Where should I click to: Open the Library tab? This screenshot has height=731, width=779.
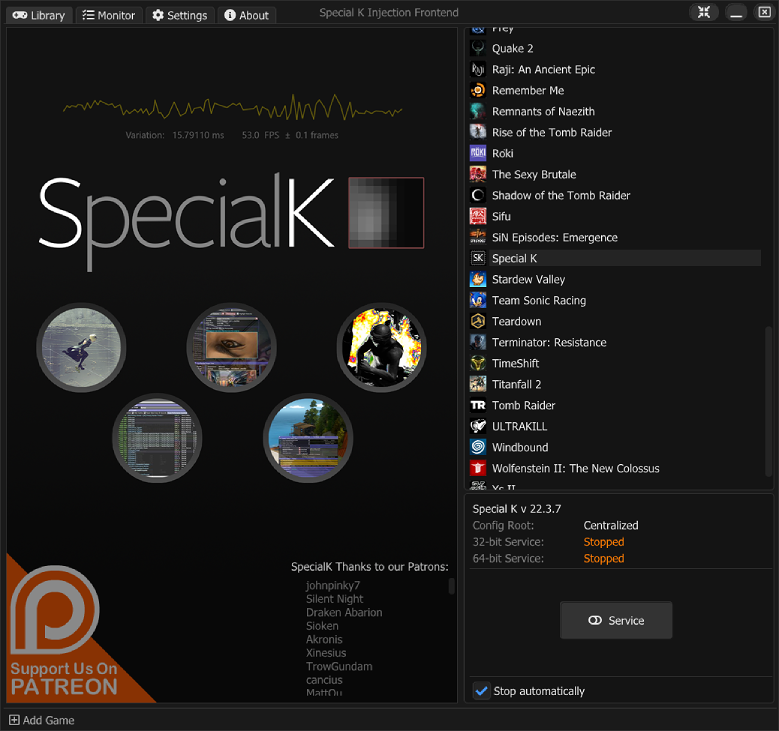(39, 15)
